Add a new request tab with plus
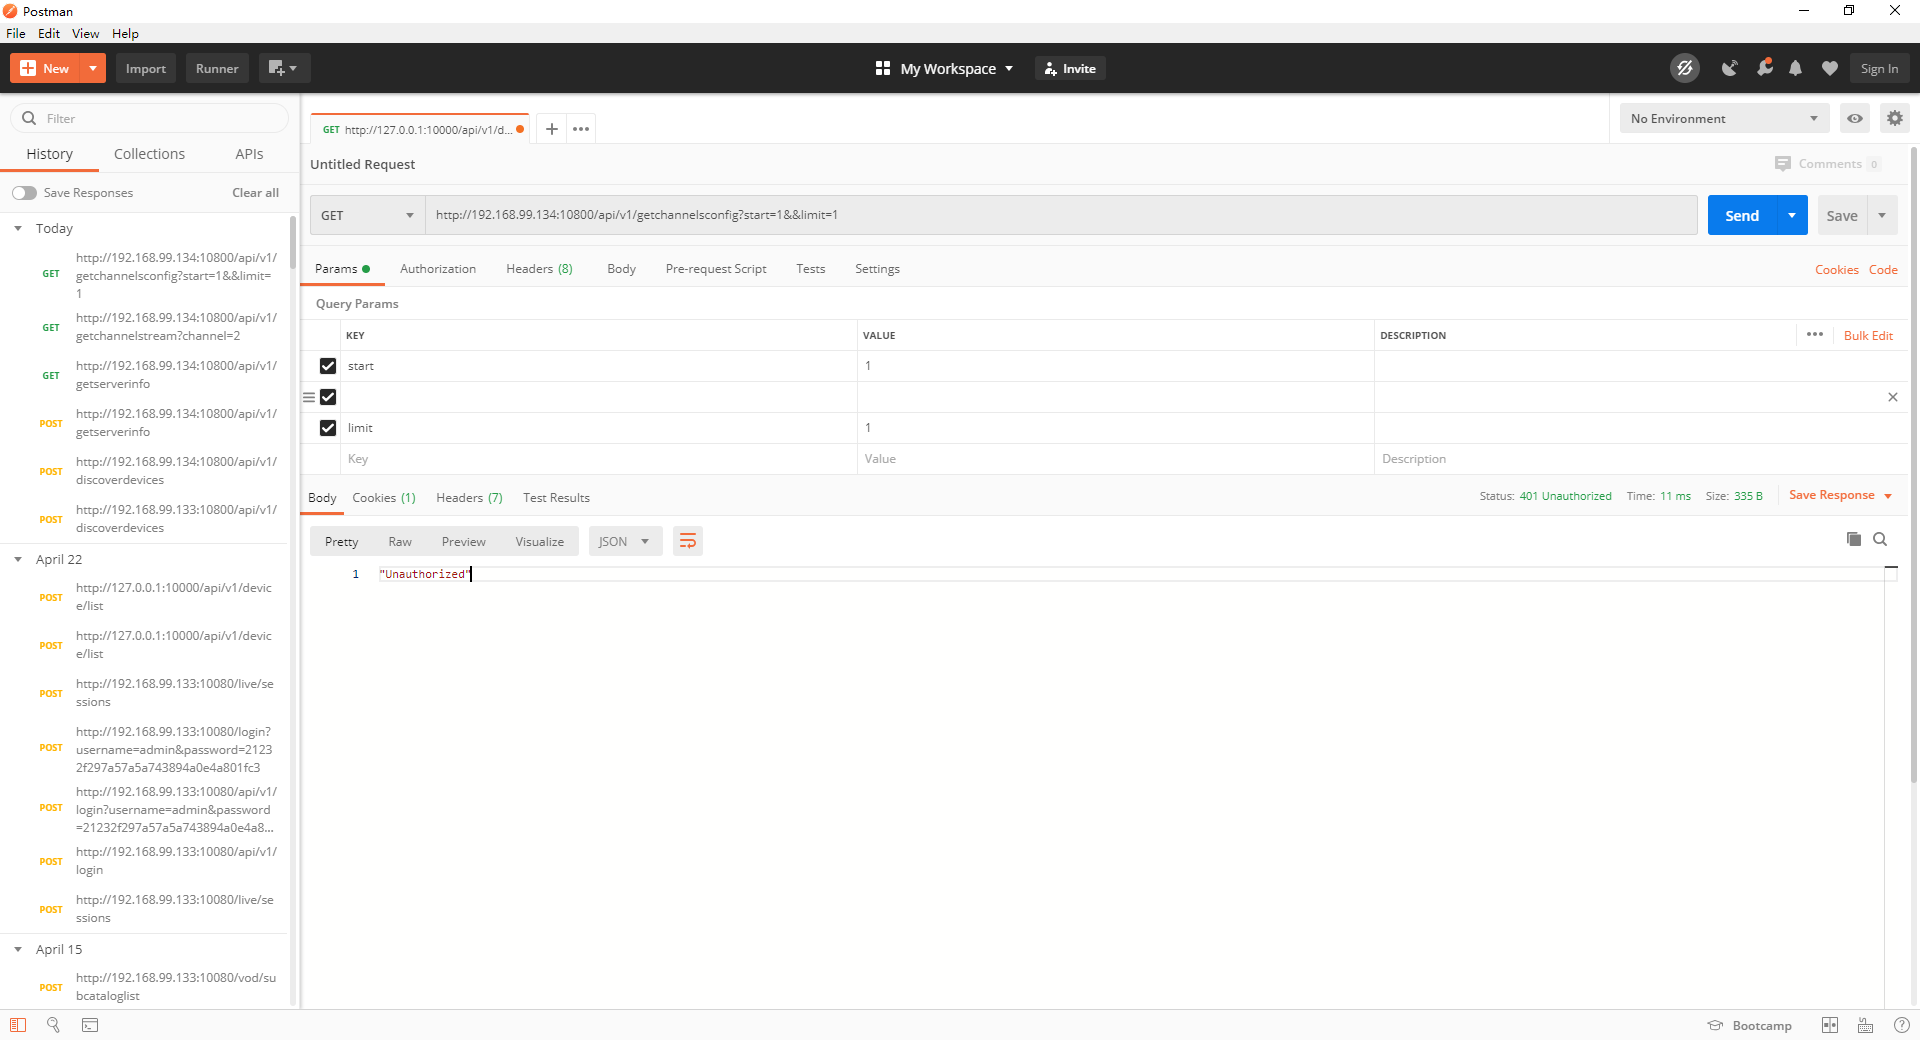 pos(551,129)
